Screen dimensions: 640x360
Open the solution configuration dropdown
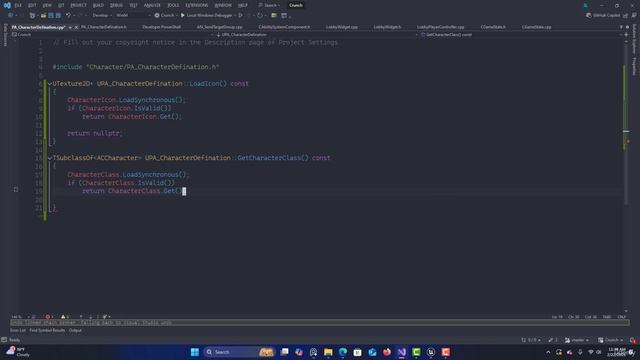(102, 16)
